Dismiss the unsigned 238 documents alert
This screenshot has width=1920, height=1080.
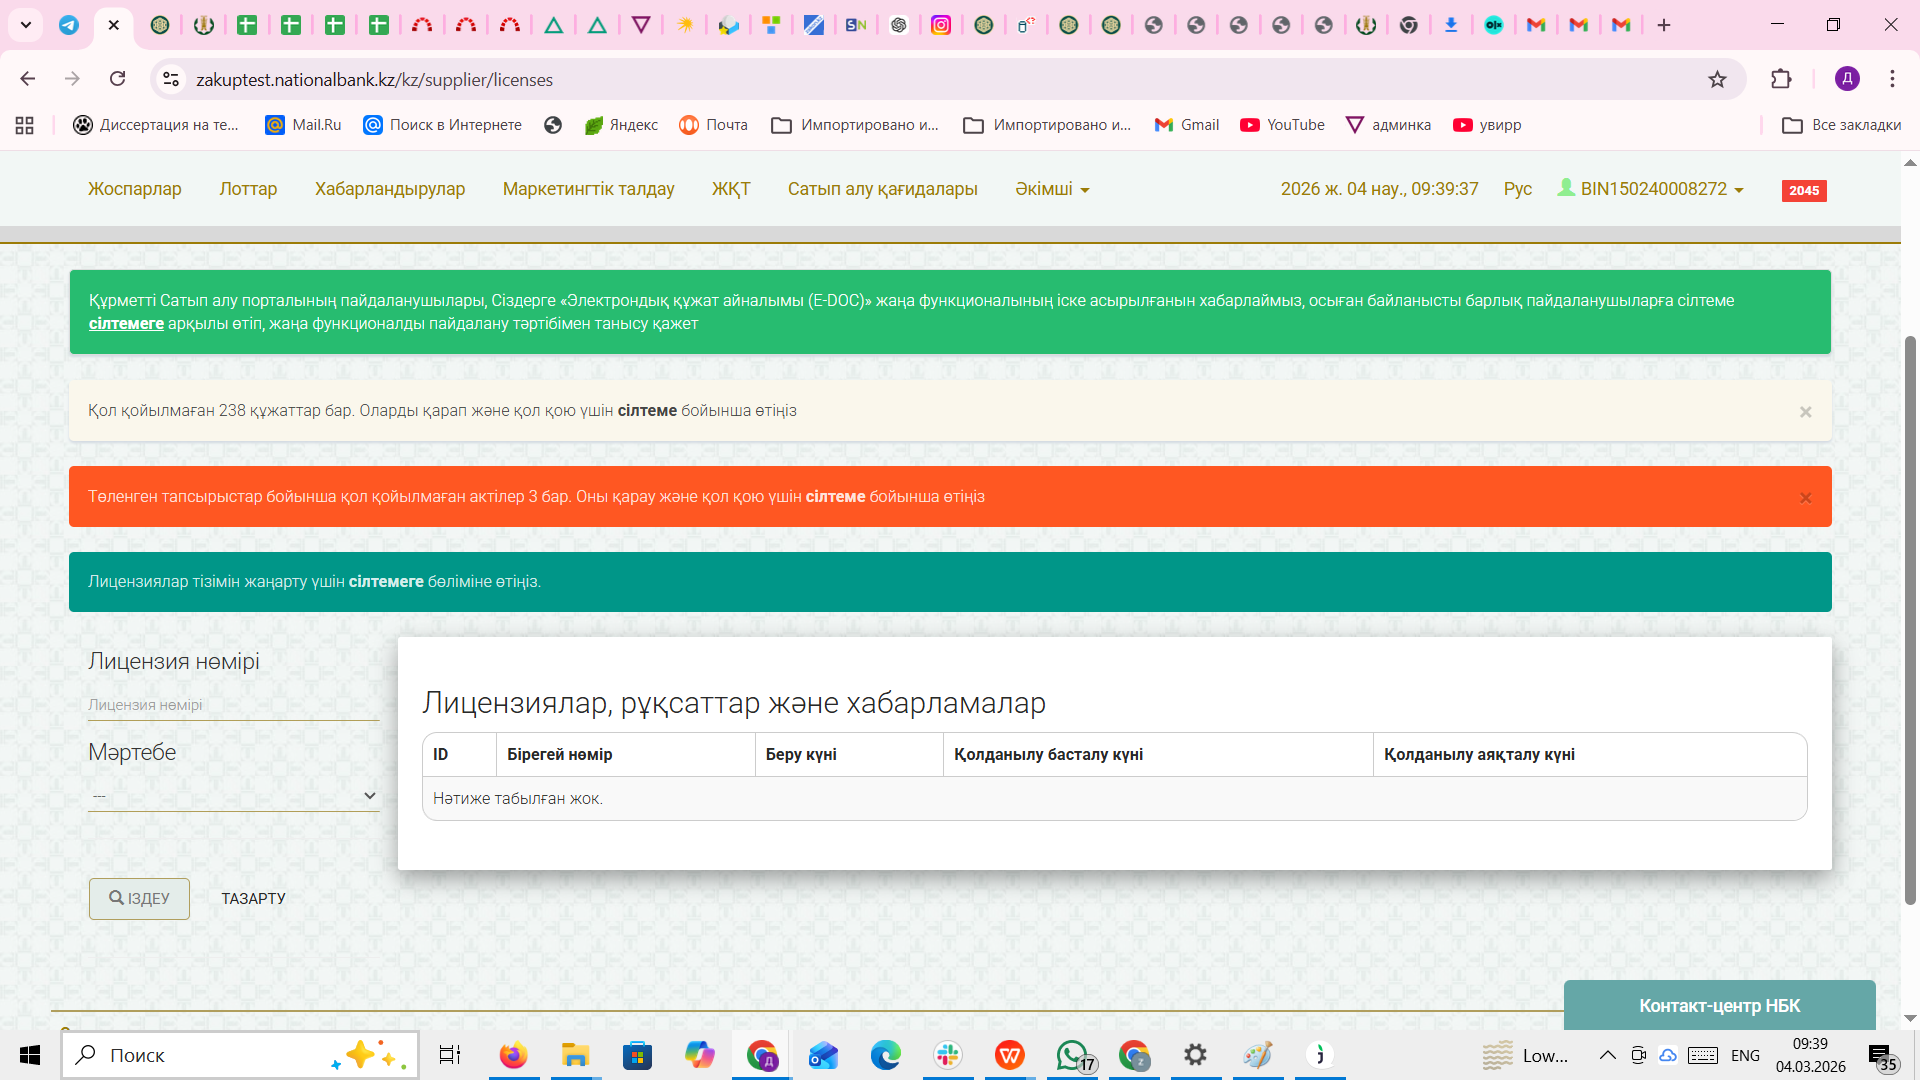(1805, 412)
